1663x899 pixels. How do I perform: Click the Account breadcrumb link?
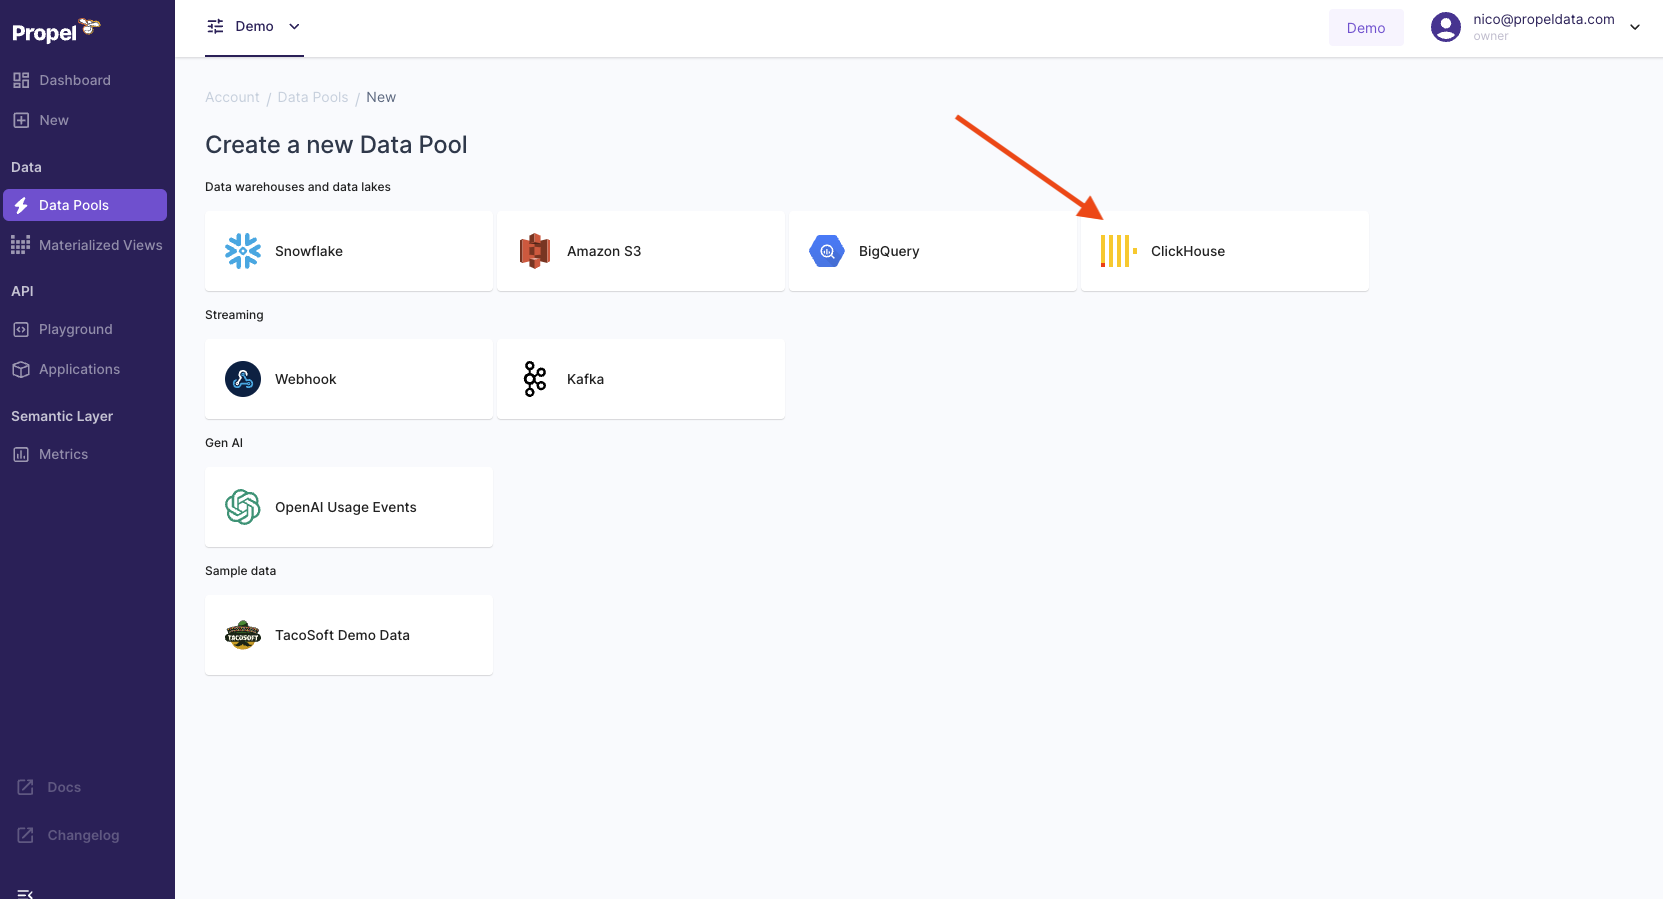(232, 97)
